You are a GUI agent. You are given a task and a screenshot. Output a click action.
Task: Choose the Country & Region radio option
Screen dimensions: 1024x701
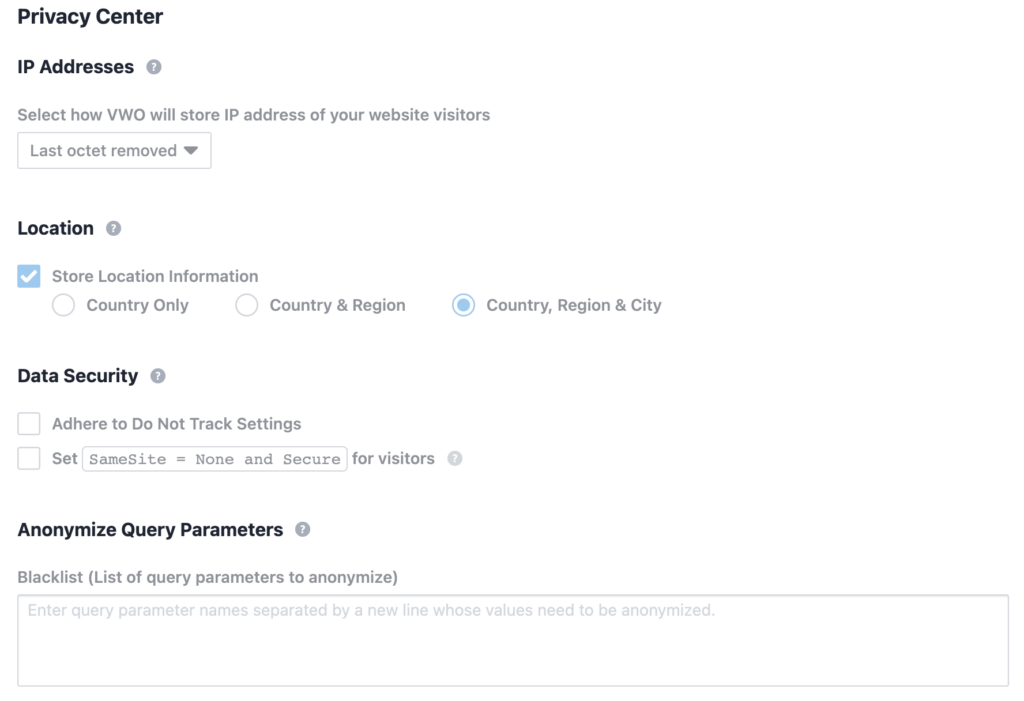tap(247, 306)
